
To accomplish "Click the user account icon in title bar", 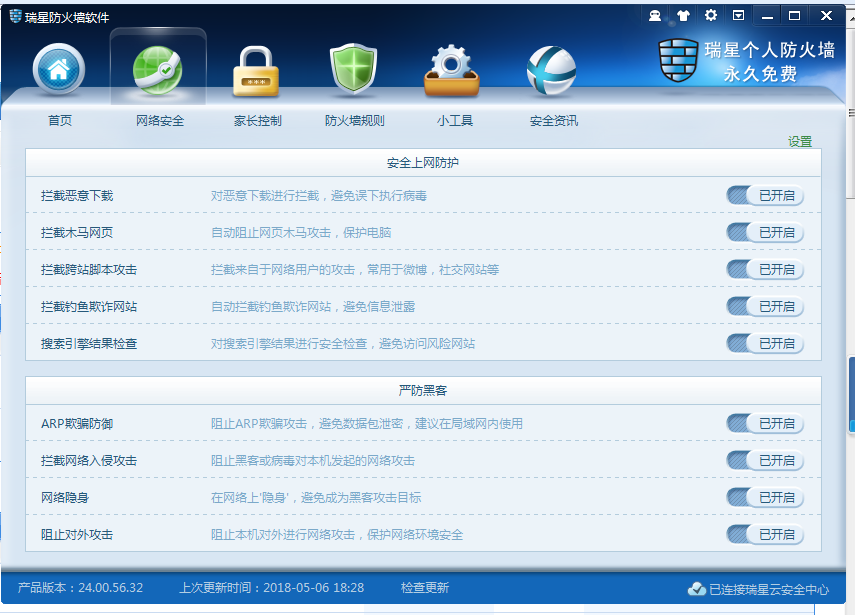I will click(x=655, y=16).
